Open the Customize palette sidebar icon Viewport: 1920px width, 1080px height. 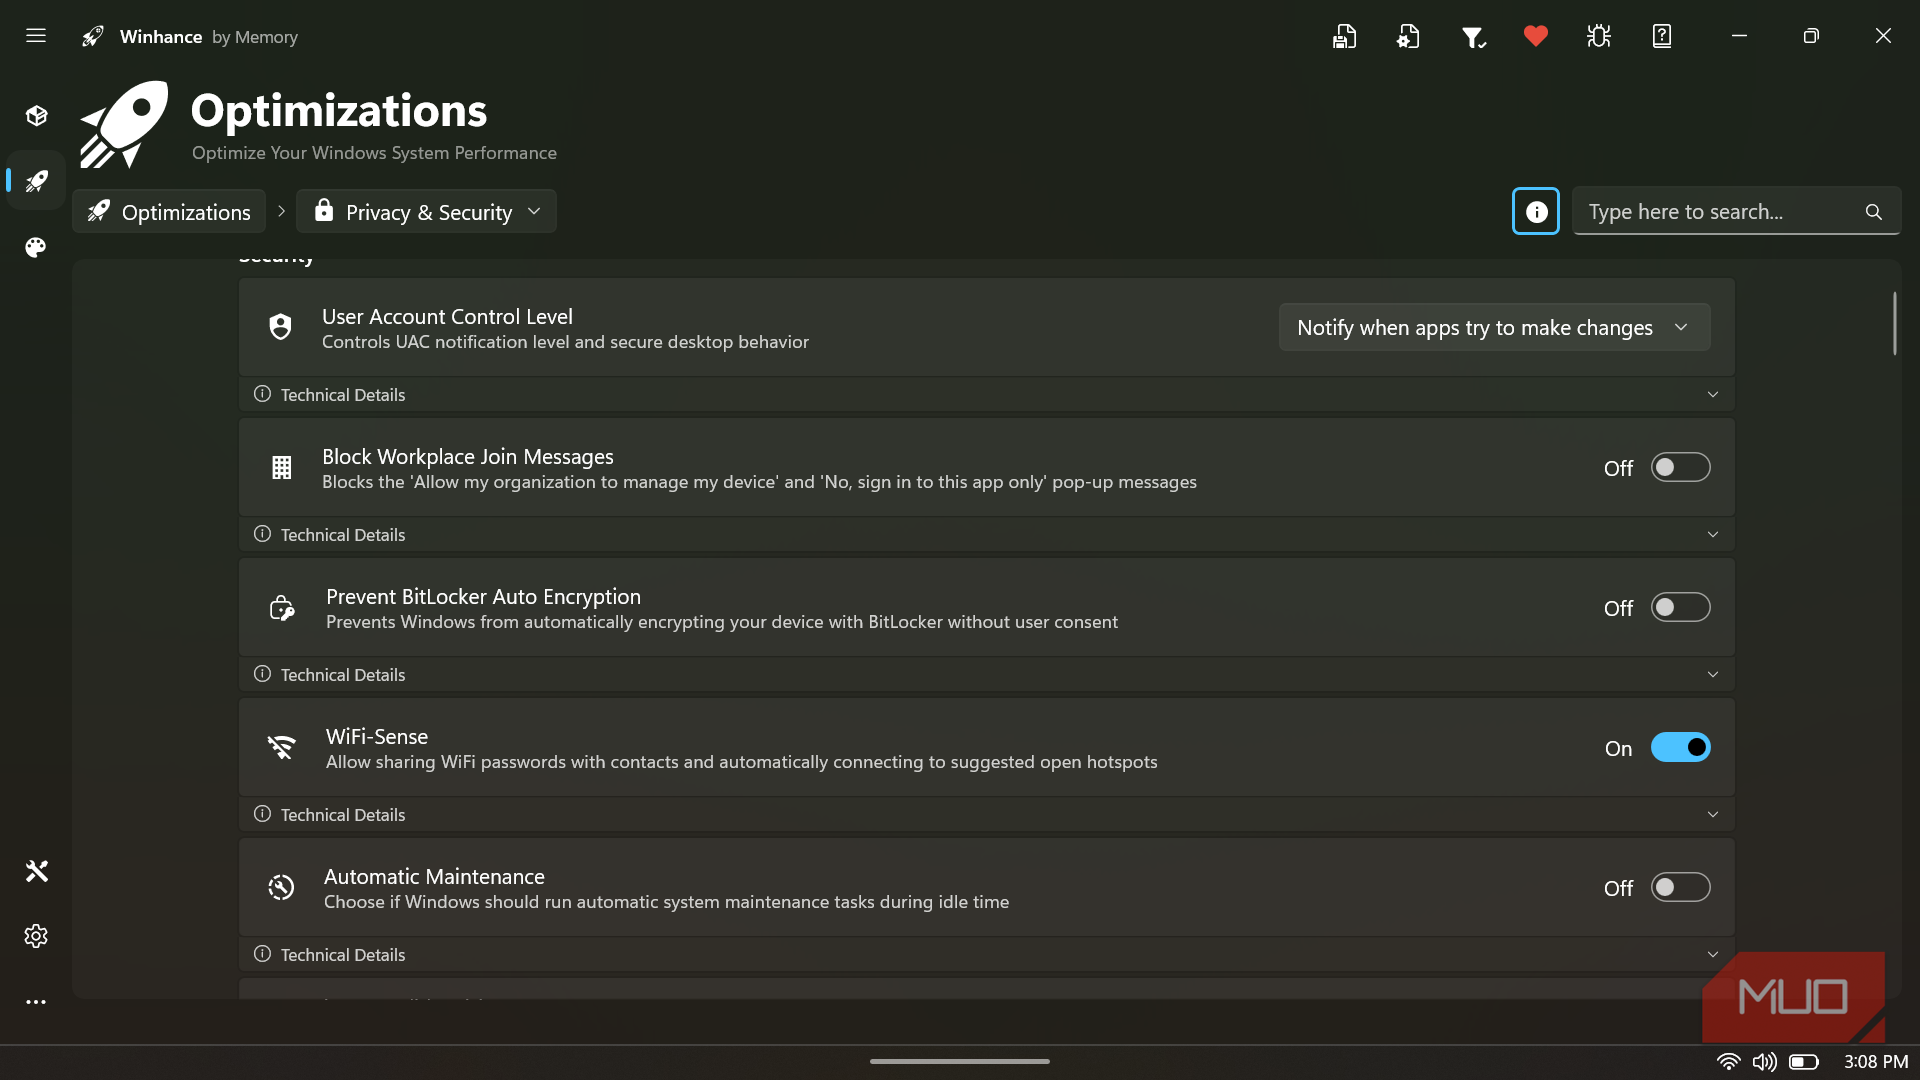tap(36, 247)
